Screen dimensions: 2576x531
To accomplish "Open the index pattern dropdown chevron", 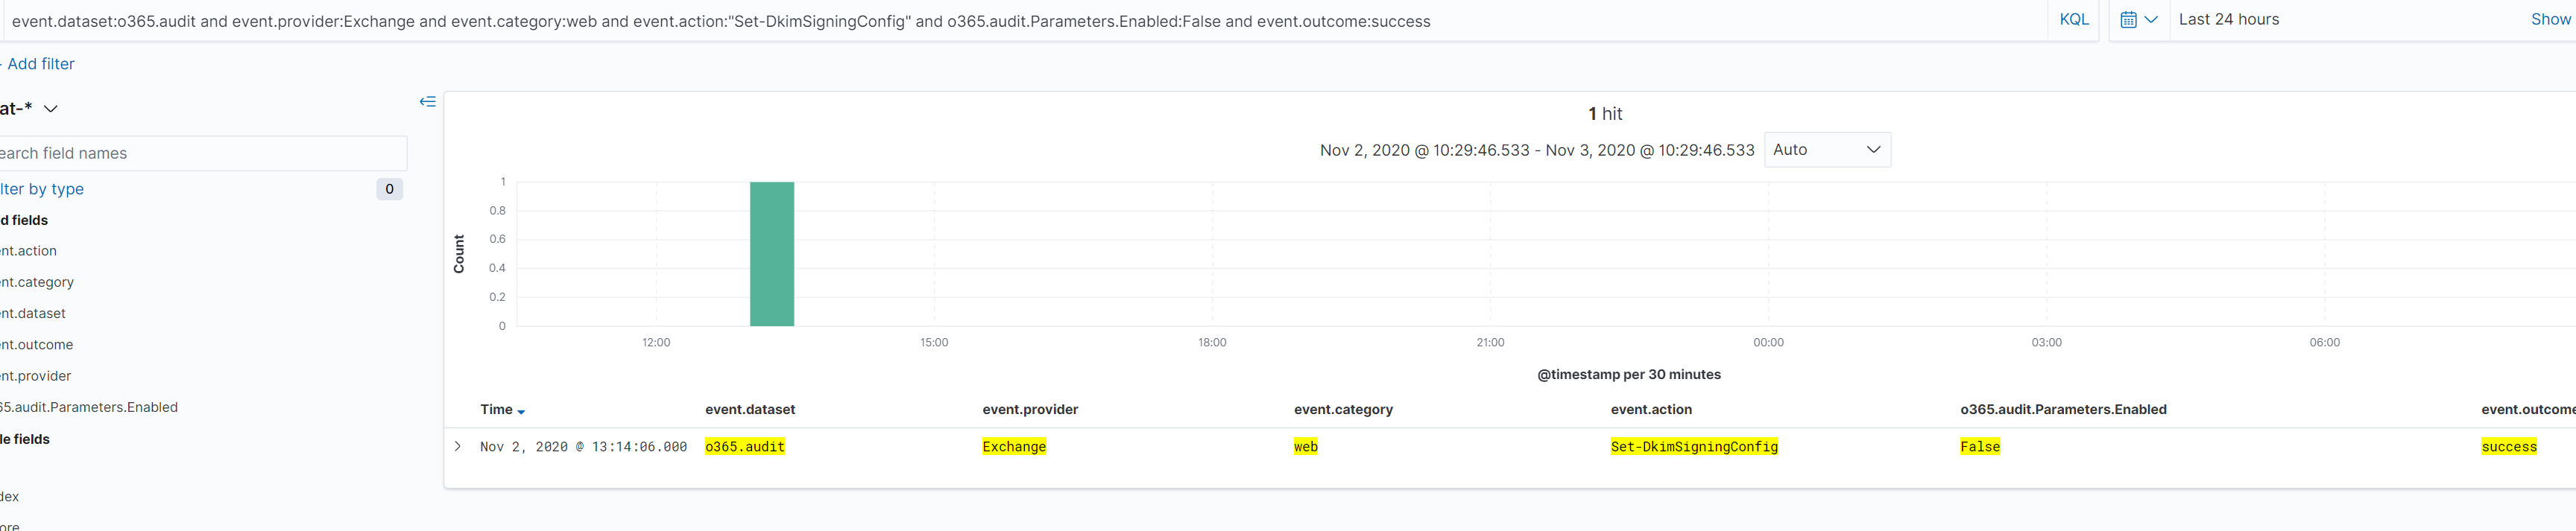I will click(x=50, y=108).
